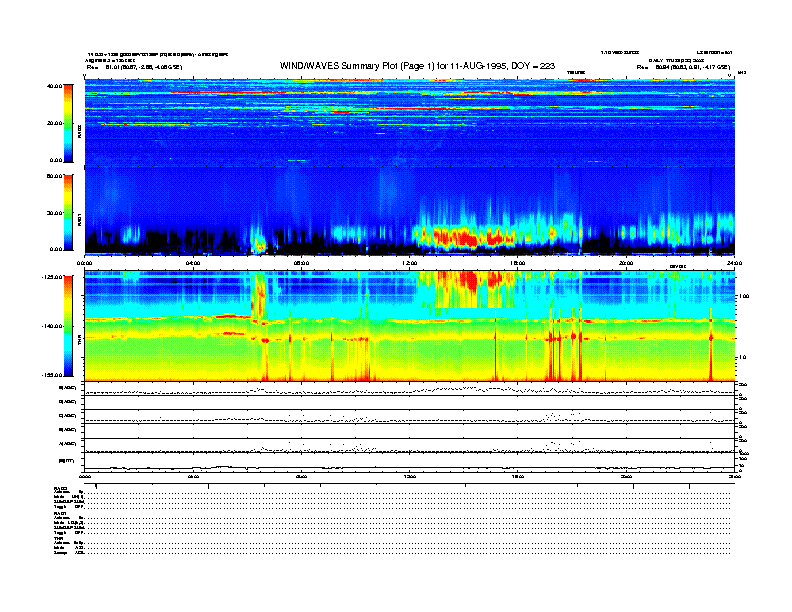Click the 30.00 color scale label

[x=54, y=213]
